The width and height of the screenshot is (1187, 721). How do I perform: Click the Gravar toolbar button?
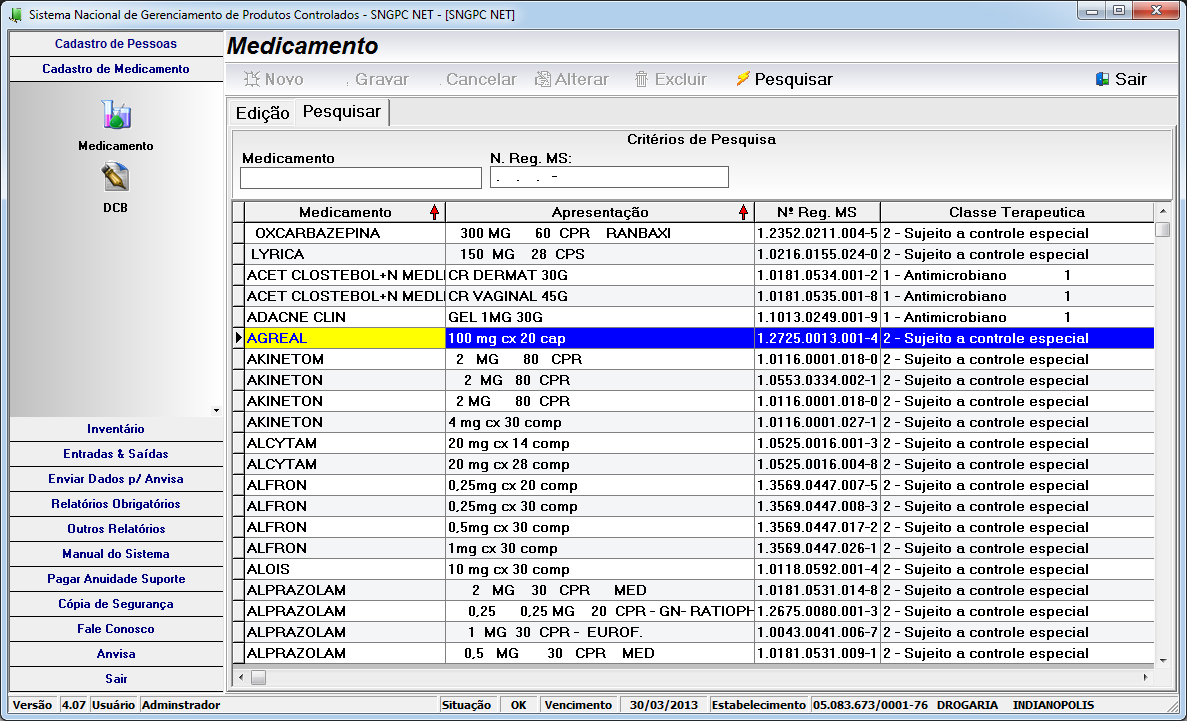click(x=376, y=80)
